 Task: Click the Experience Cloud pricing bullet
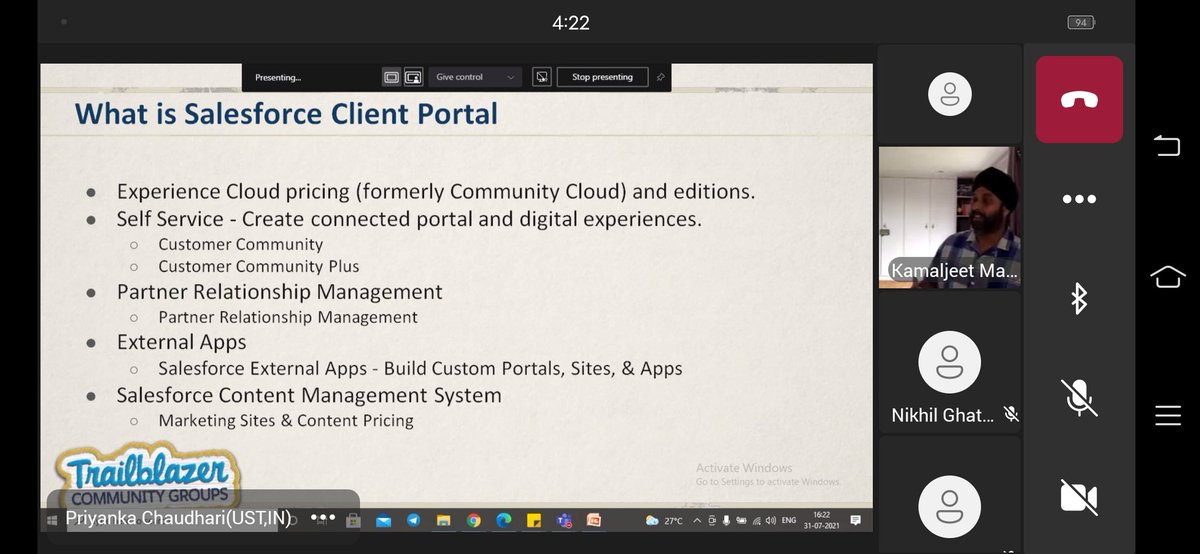[436, 191]
